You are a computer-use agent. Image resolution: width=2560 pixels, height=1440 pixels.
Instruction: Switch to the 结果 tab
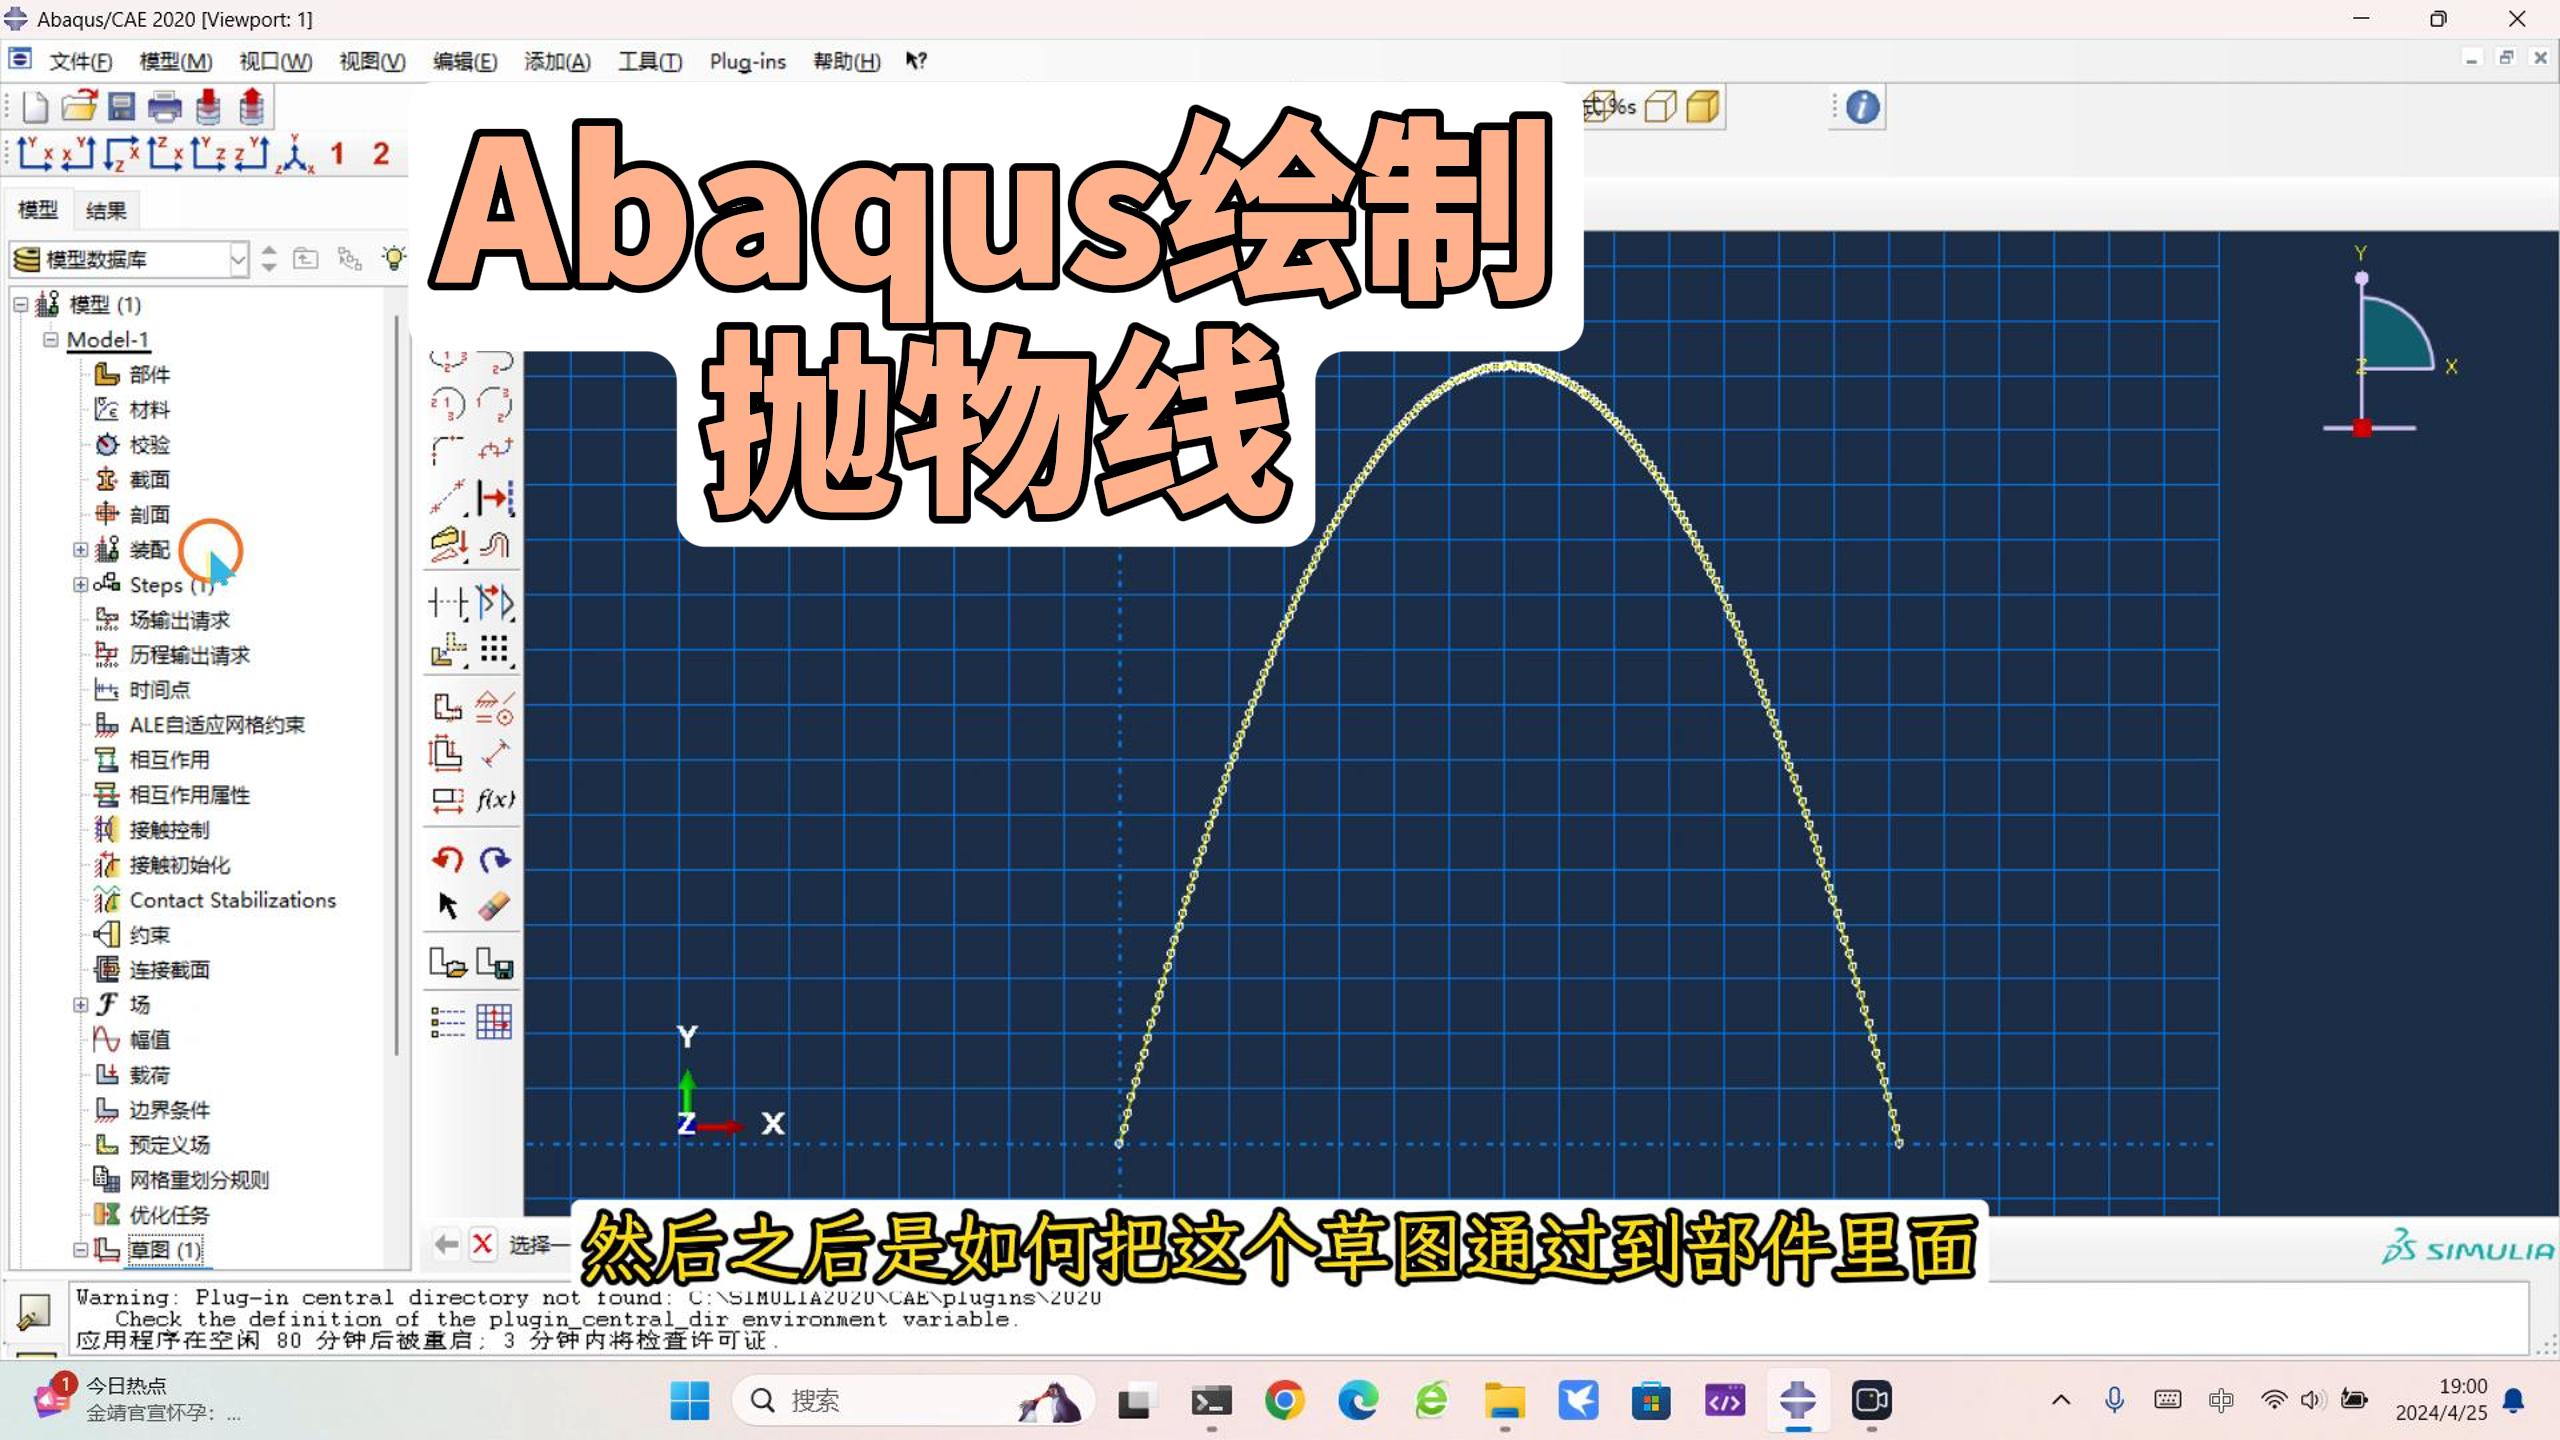[x=106, y=210]
